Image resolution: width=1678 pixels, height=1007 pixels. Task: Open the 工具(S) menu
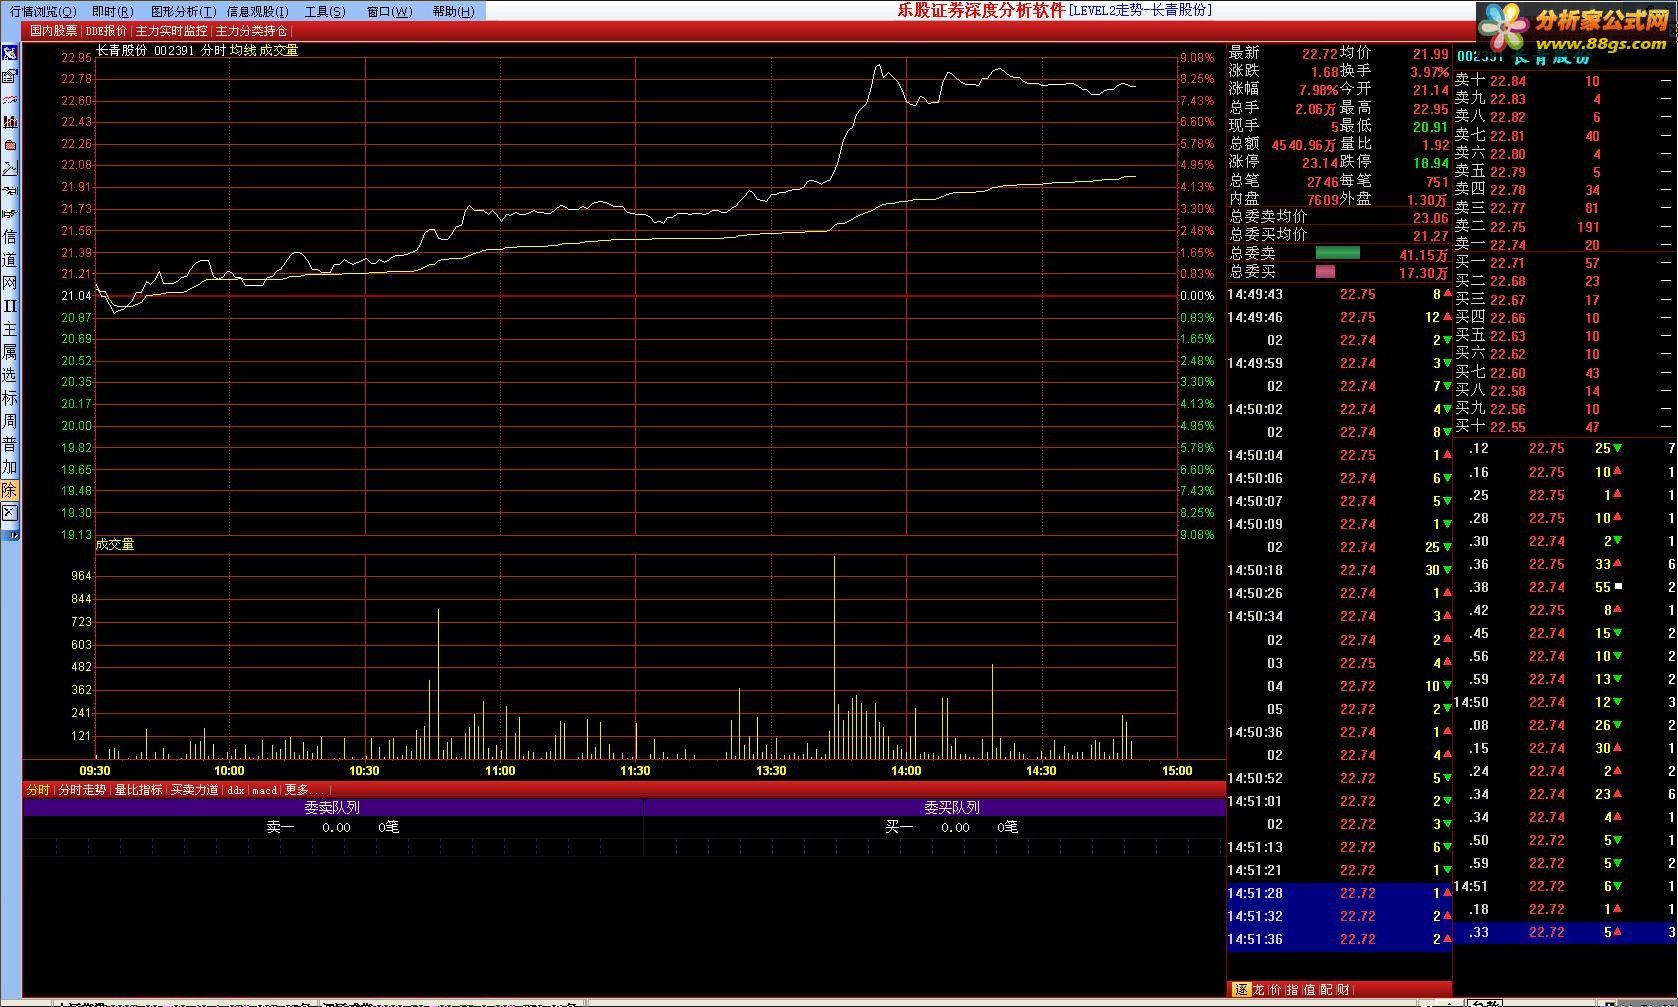pyautogui.click(x=325, y=11)
